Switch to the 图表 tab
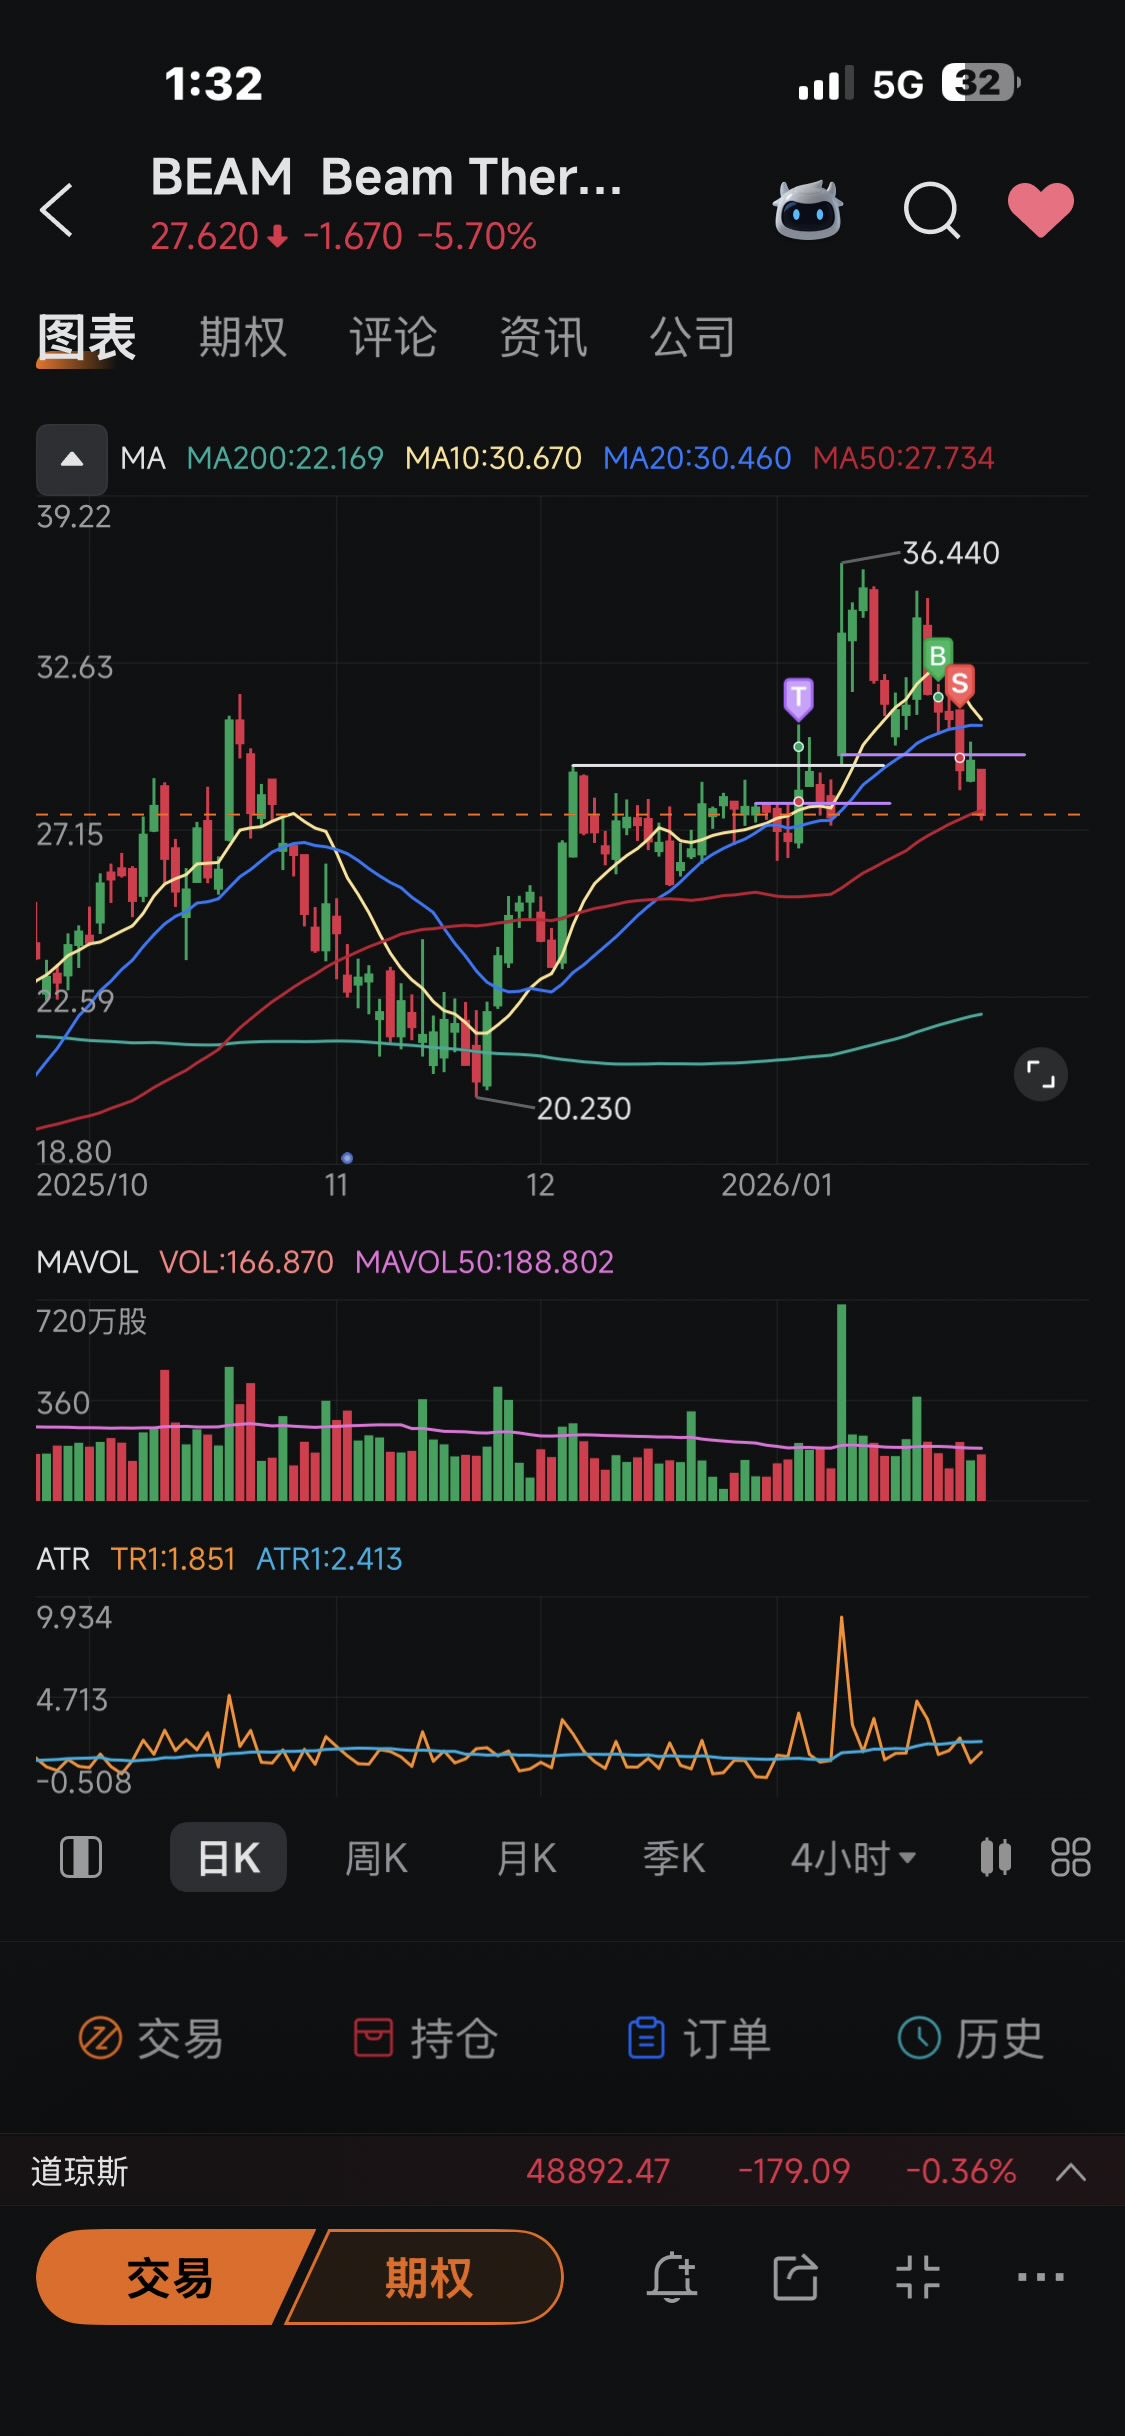Viewport: 1125px width, 2436px height. [86, 337]
